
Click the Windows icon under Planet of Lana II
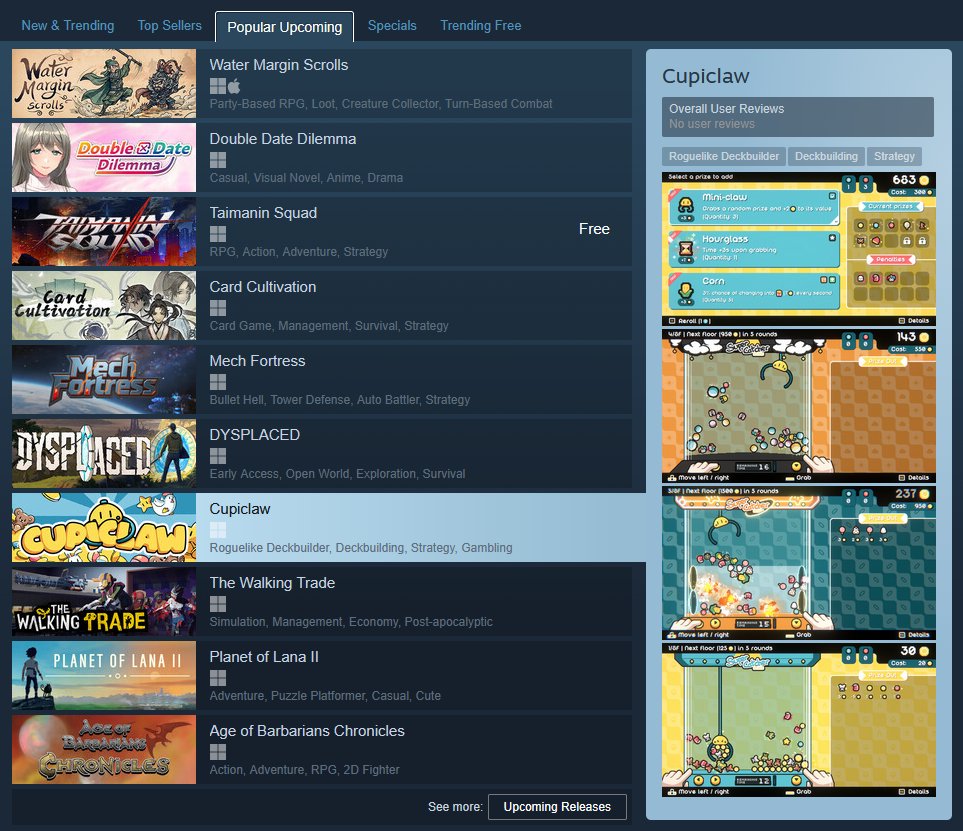pos(217,678)
